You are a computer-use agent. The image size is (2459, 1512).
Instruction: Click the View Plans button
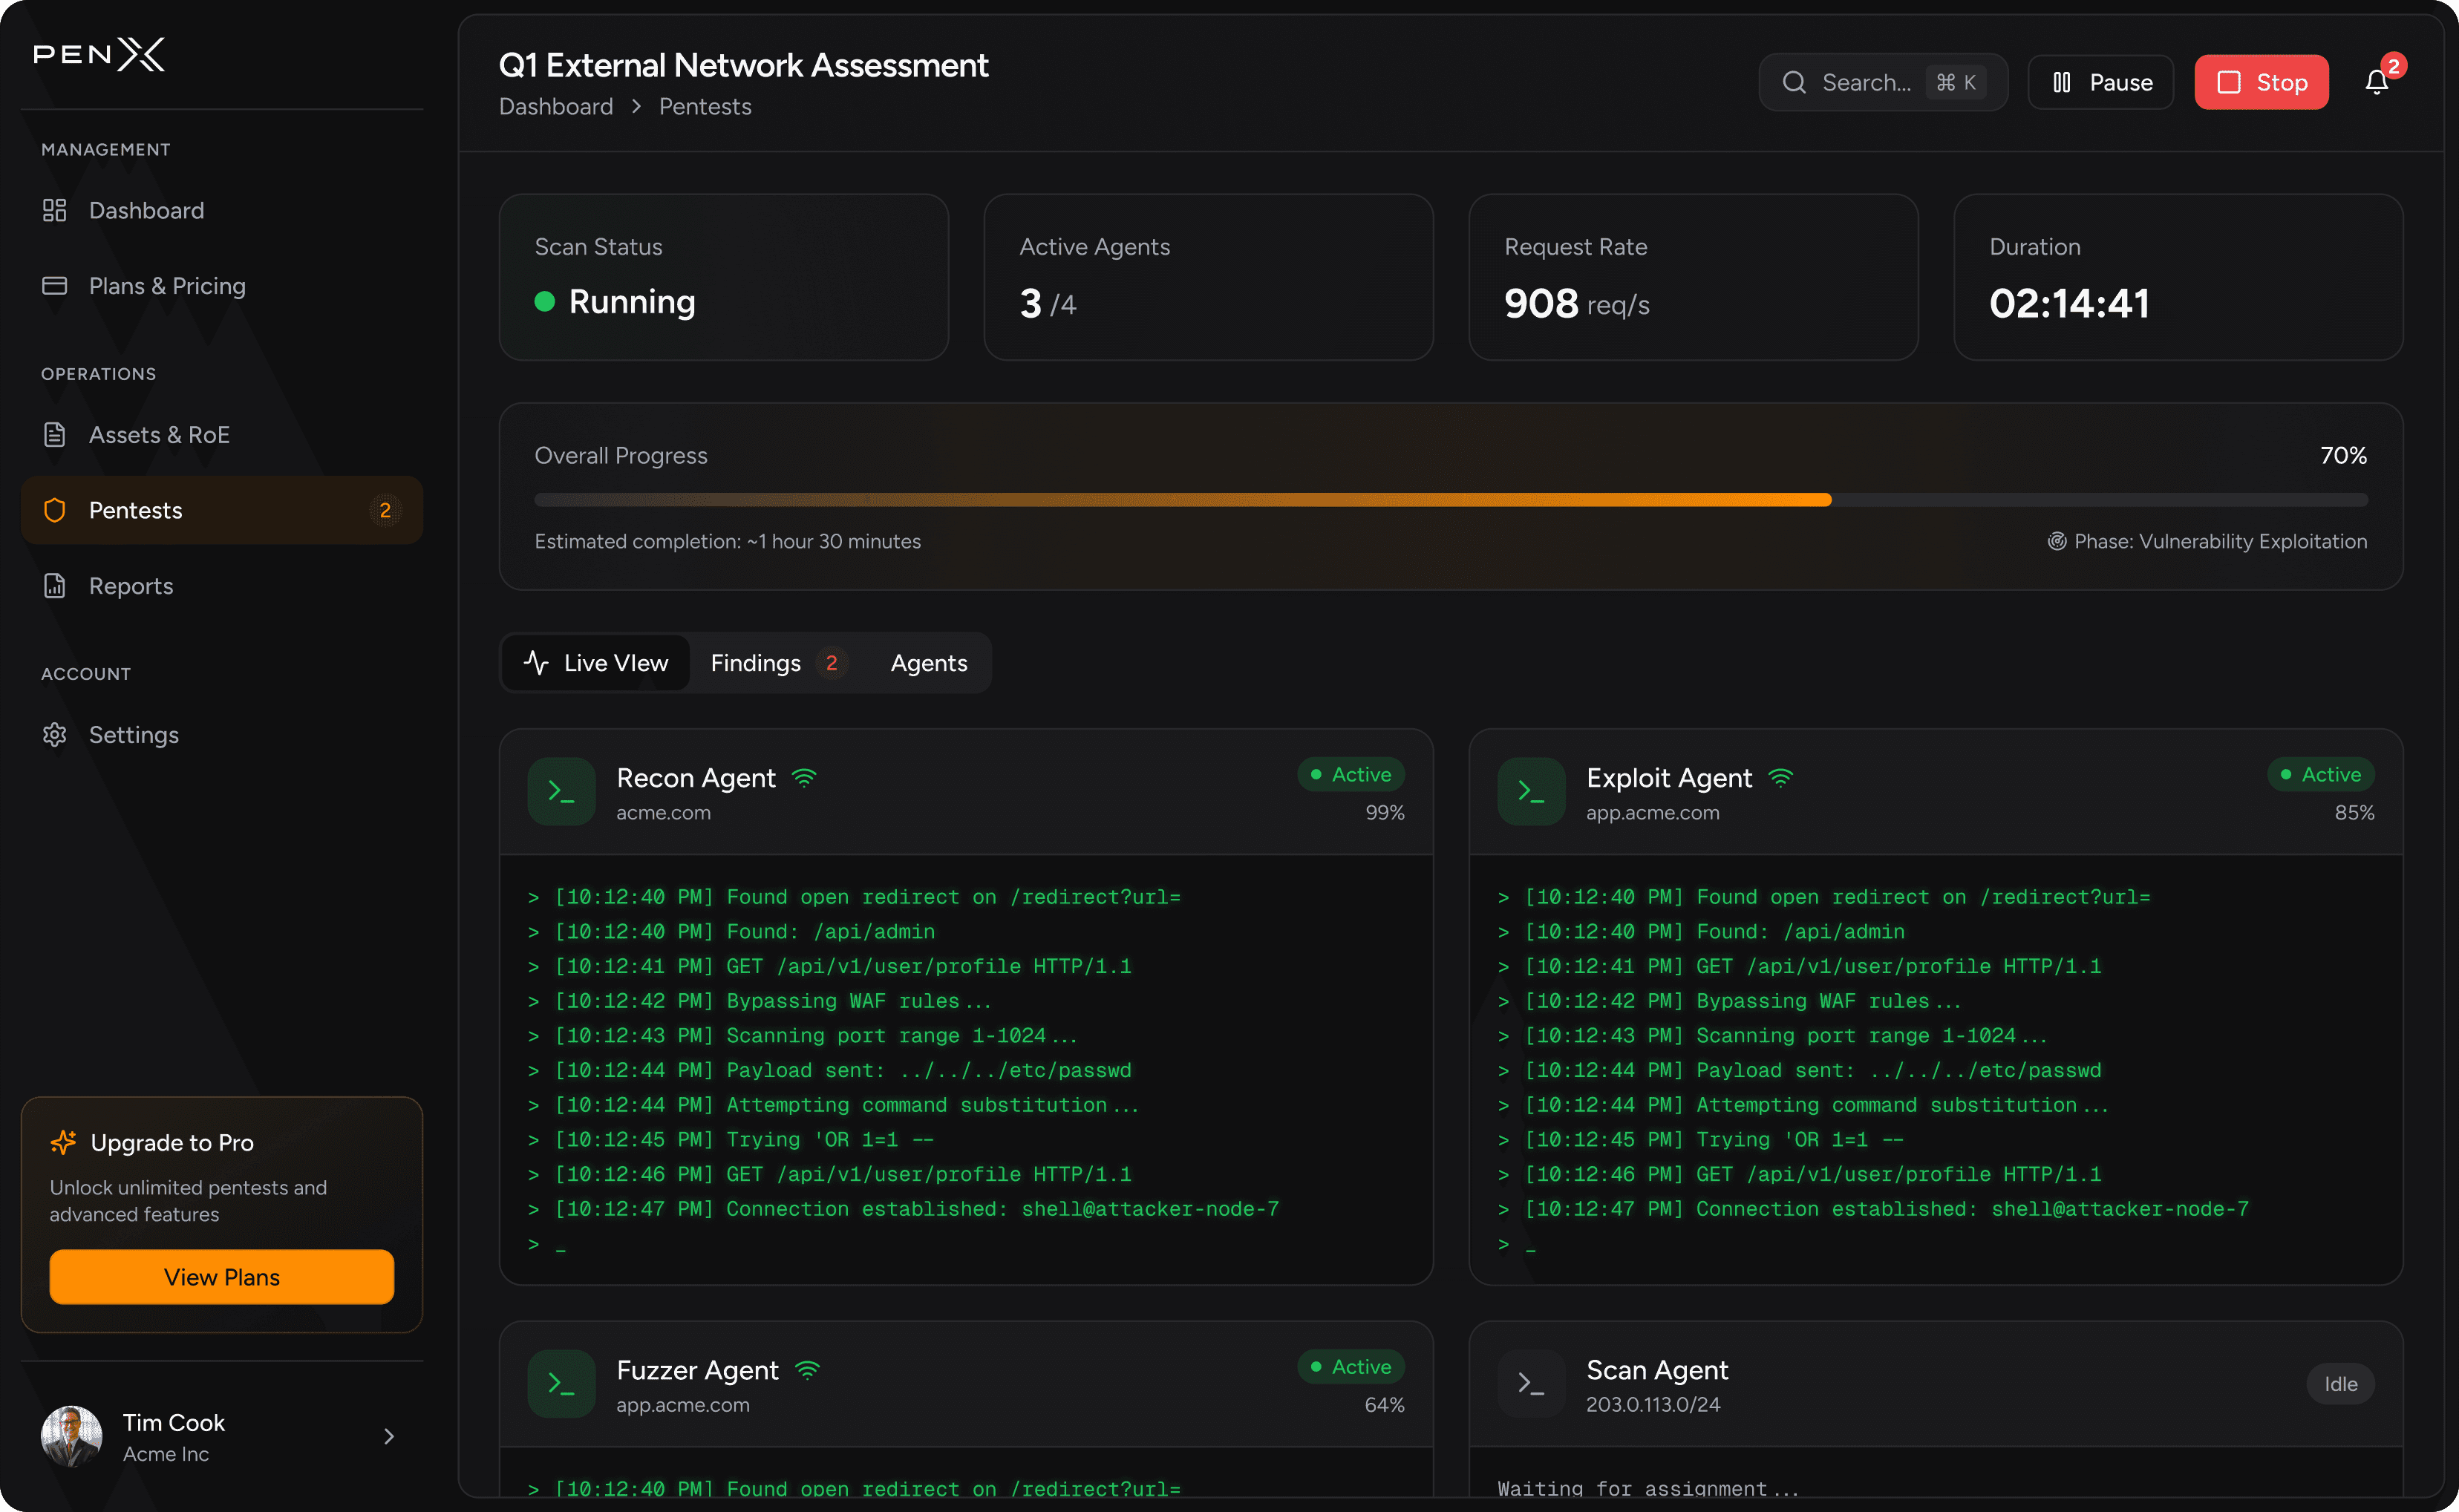coord(221,1277)
